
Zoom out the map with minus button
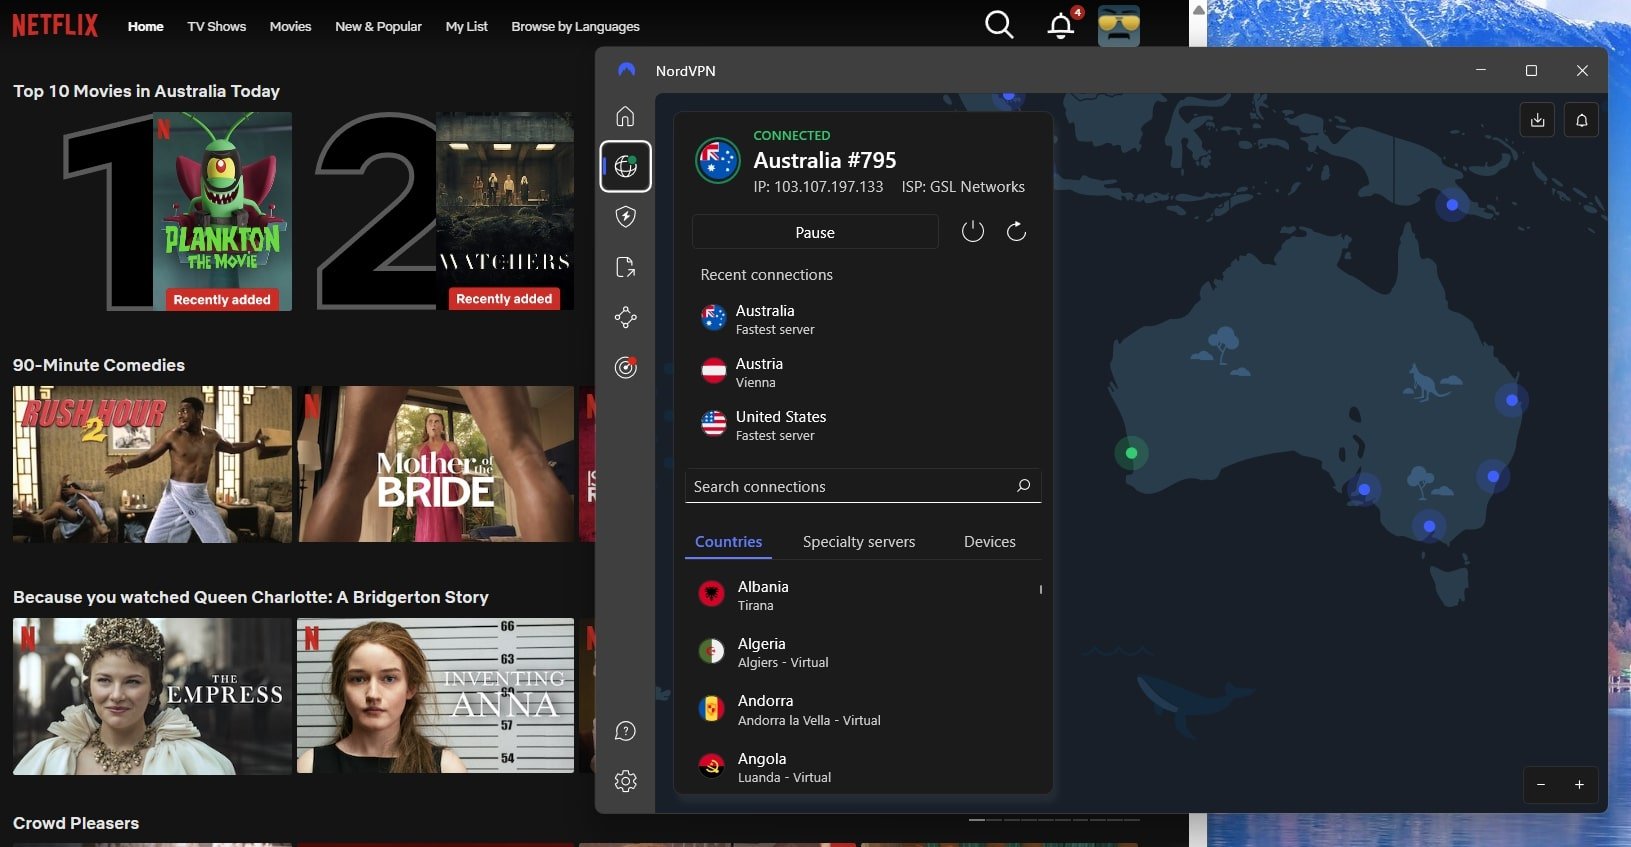coord(1541,785)
